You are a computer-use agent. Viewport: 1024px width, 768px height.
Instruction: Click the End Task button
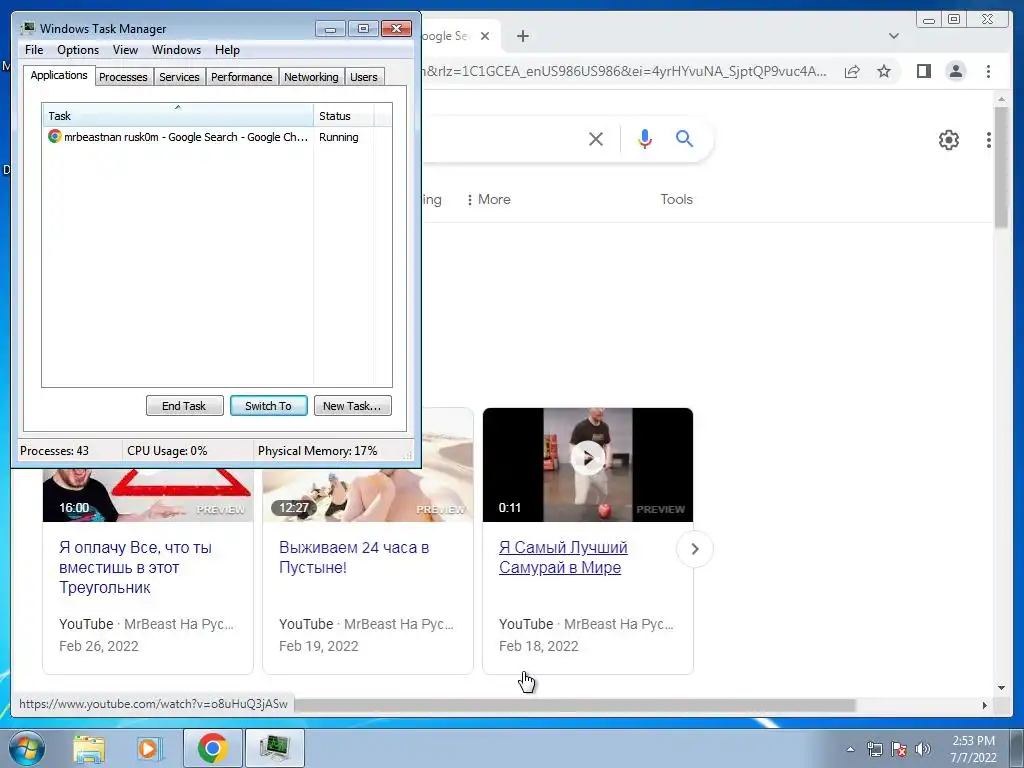point(184,406)
